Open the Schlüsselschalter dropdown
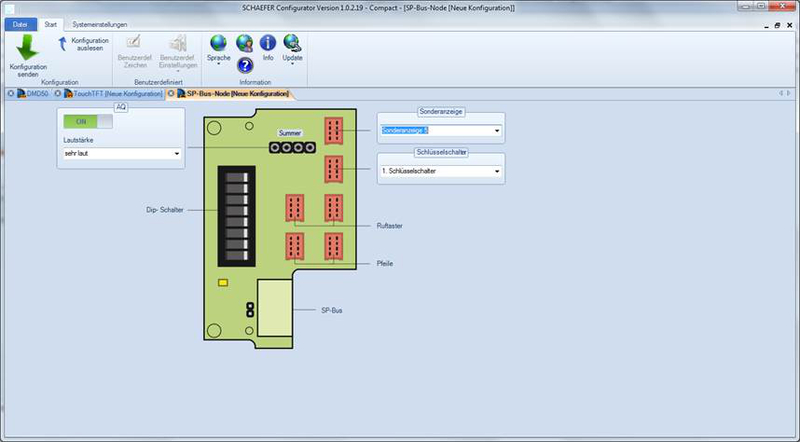800x442 pixels. pos(441,171)
